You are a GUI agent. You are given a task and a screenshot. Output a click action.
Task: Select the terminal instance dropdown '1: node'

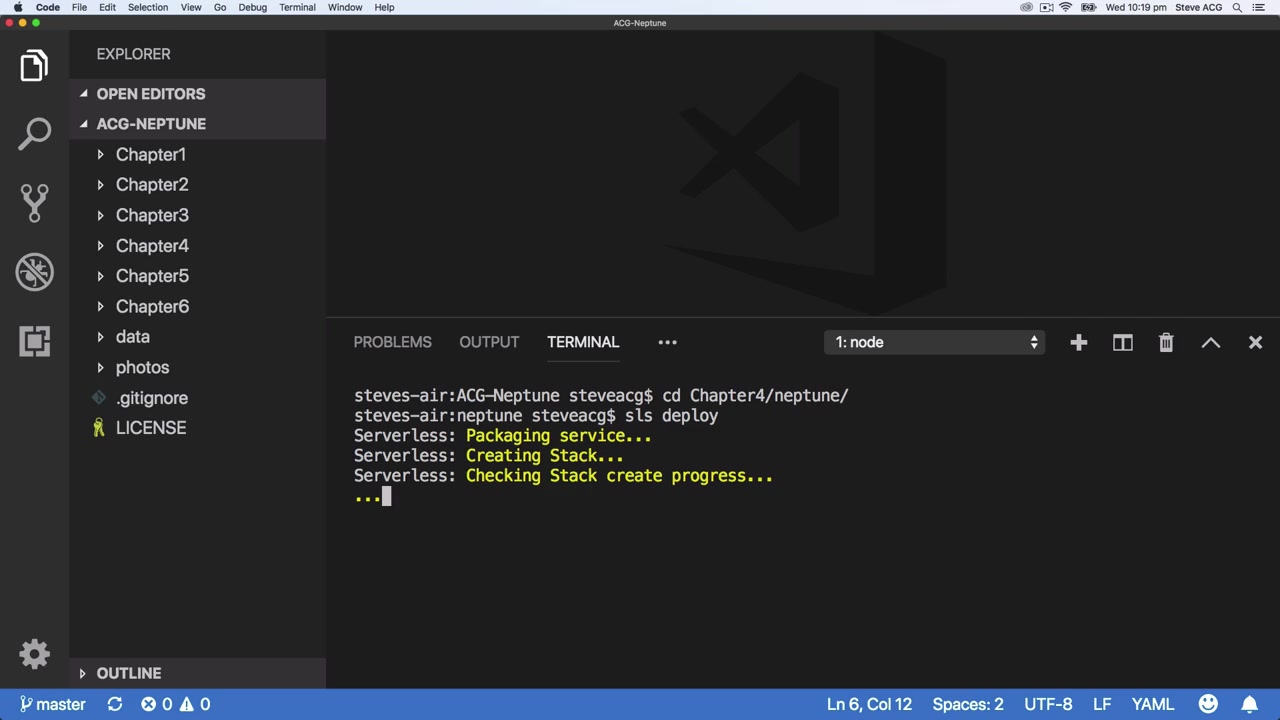point(935,342)
